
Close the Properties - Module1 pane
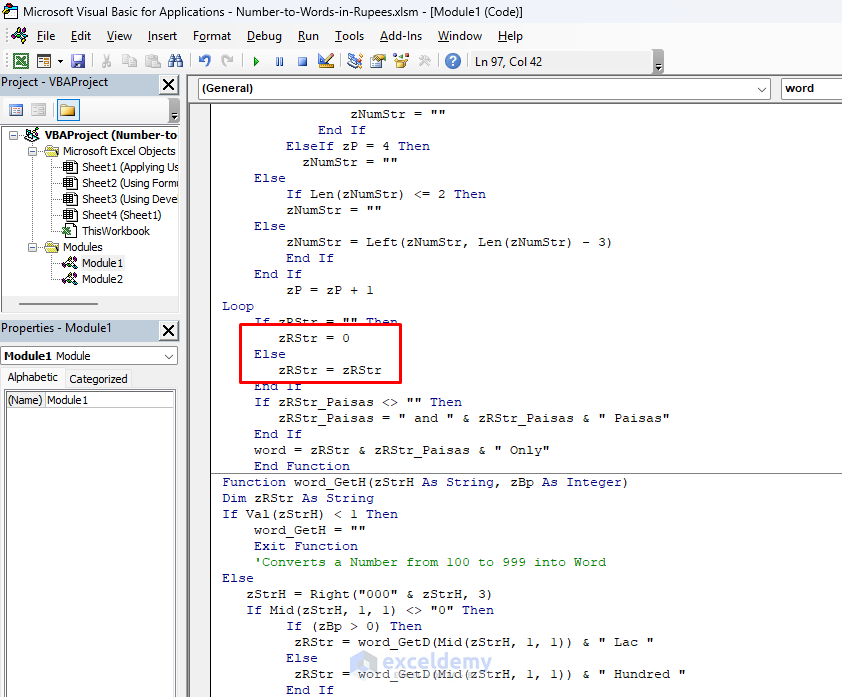(x=168, y=330)
